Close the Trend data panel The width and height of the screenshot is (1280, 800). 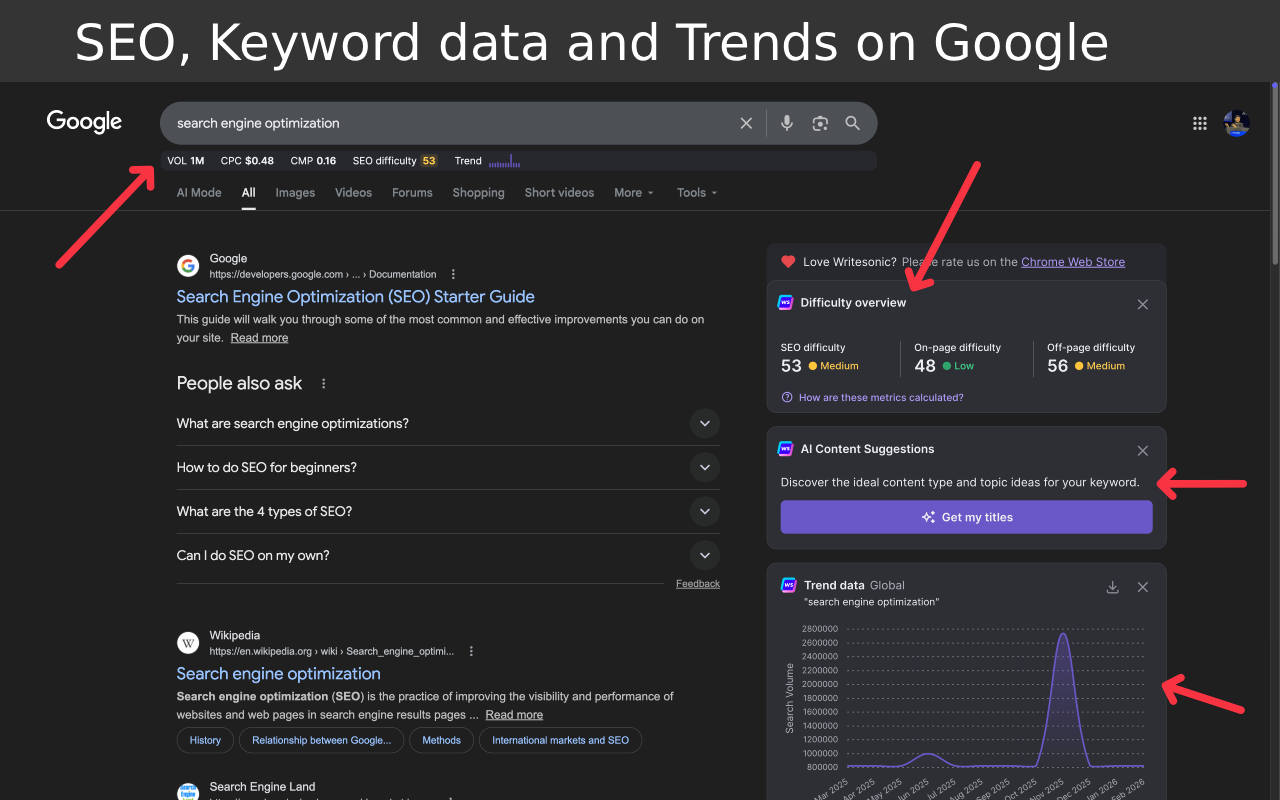1143,587
